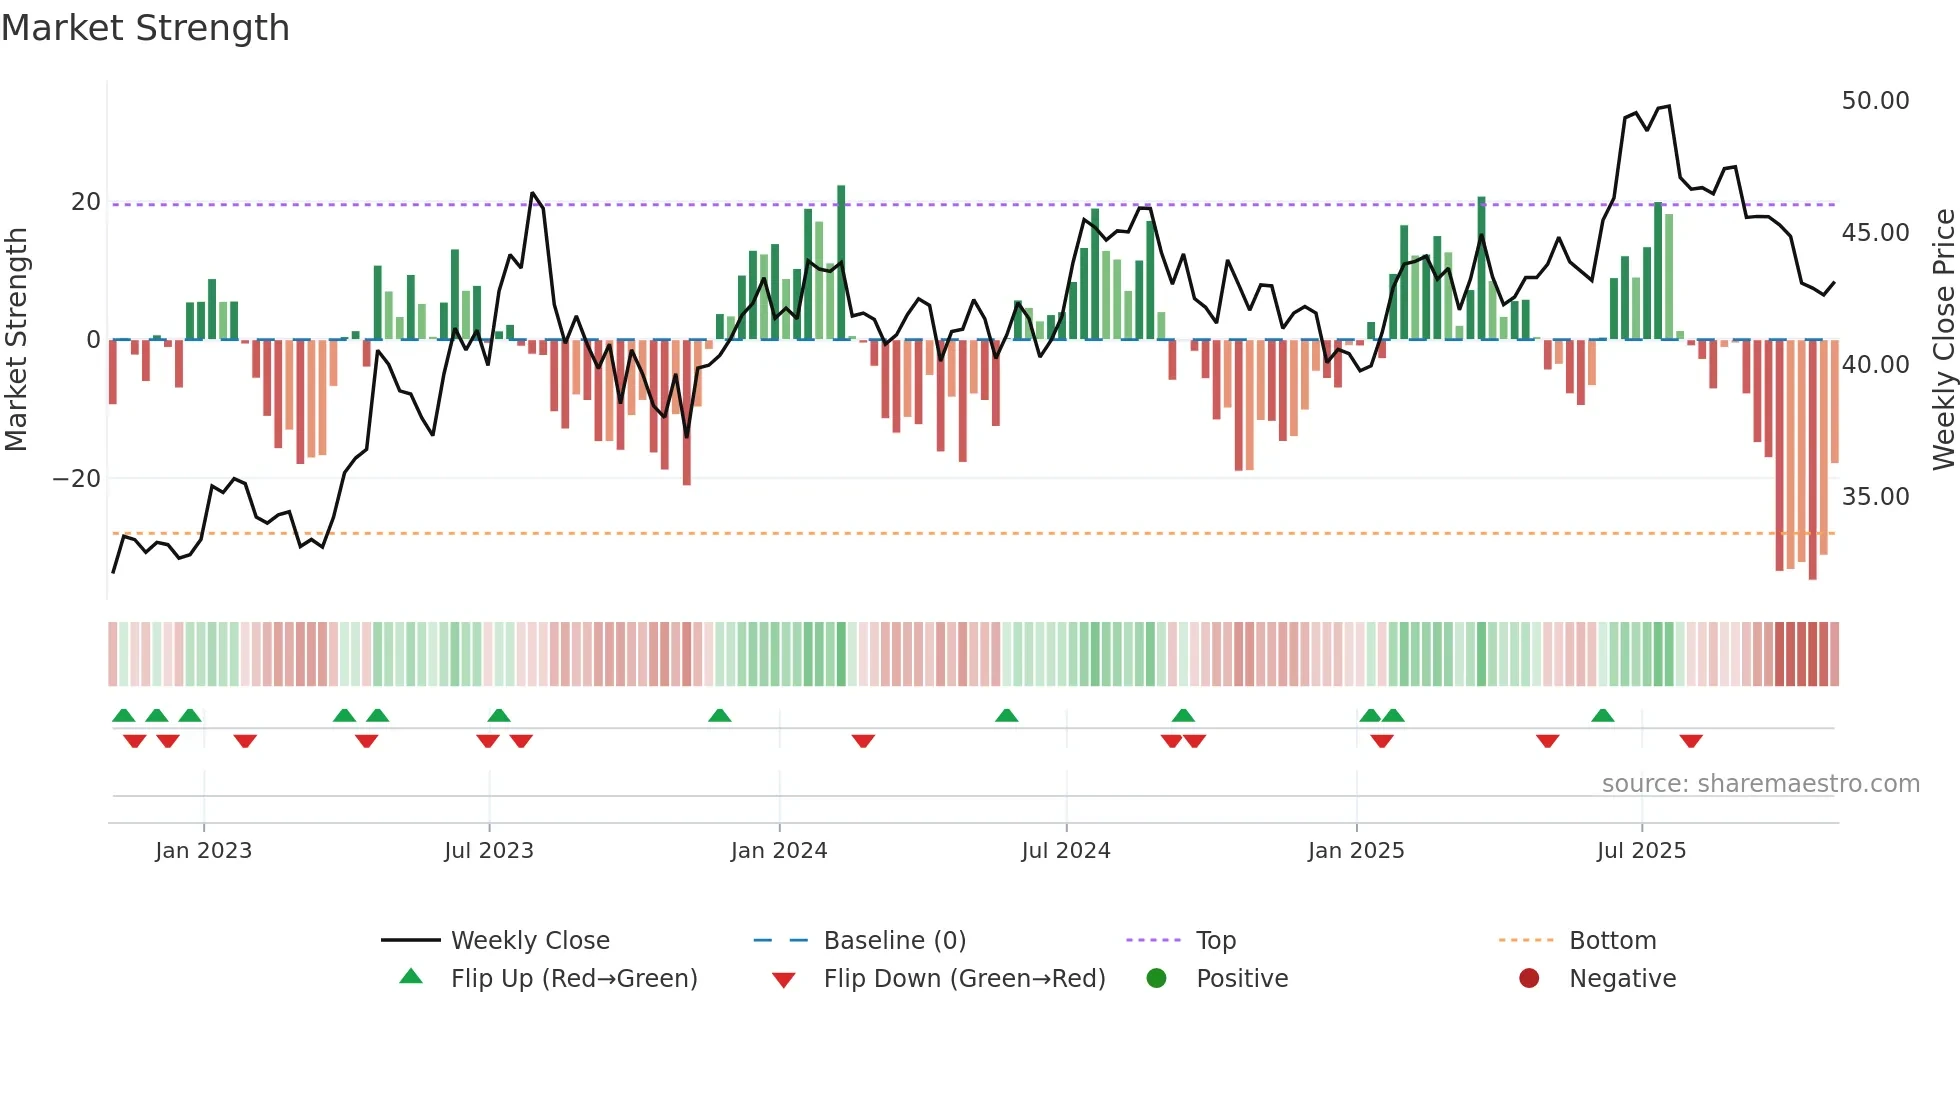The width and height of the screenshot is (1960, 1102).
Task: Hide the Bottom threshold legend entry
Action: [1612, 940]
